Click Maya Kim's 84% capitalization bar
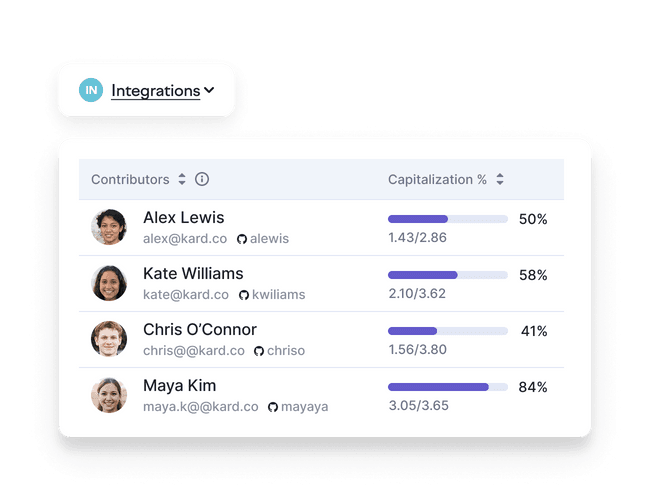This screenshot has height=500, width=650. [x=447, y=387]
